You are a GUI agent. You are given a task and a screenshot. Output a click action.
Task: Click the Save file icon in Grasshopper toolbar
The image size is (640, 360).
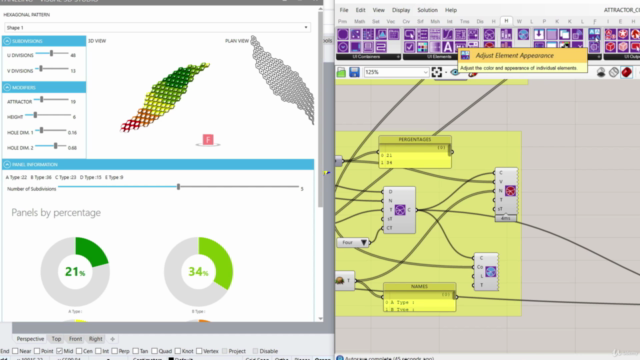(x=354, y=72)
